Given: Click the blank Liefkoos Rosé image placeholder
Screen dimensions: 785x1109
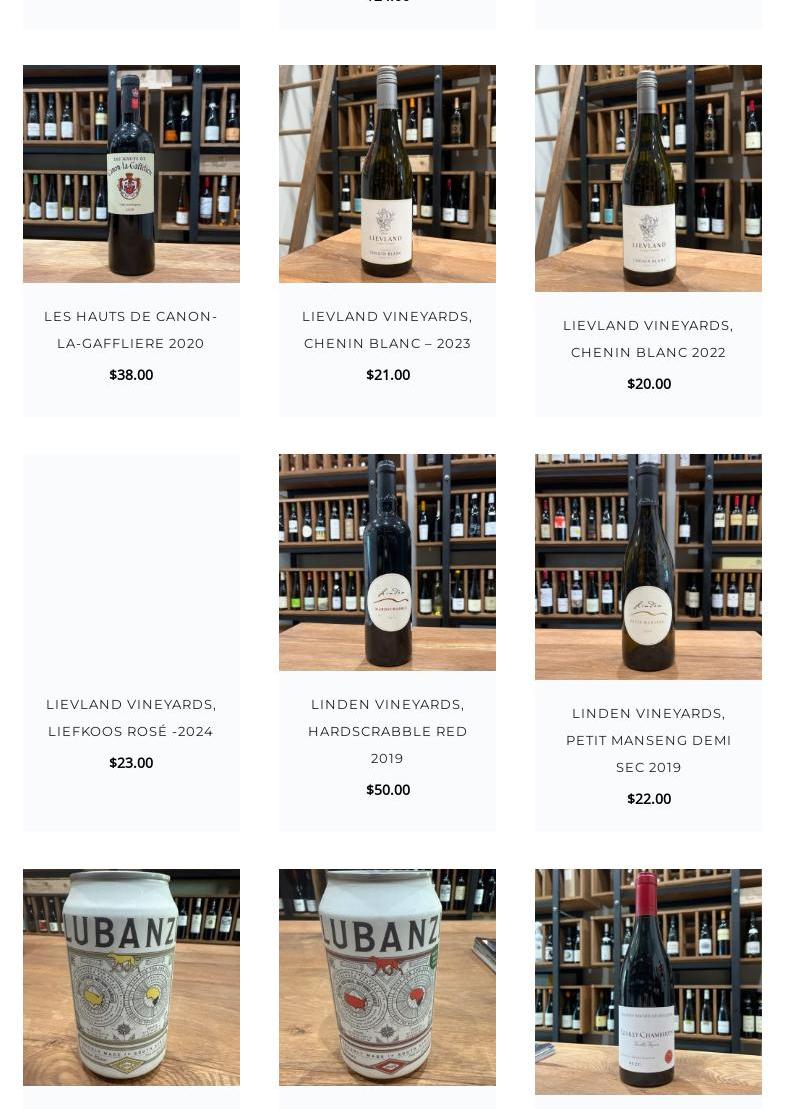Looking at the screenshot, I should click(131, 562).
